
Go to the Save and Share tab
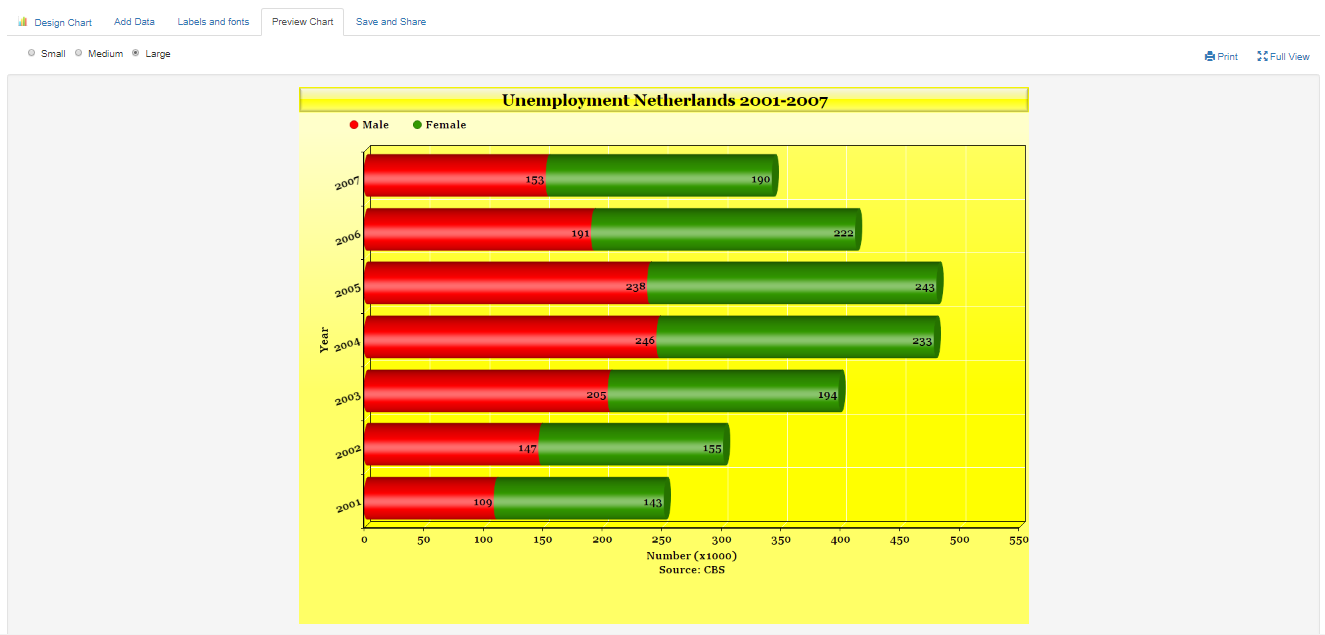point(391,22)
